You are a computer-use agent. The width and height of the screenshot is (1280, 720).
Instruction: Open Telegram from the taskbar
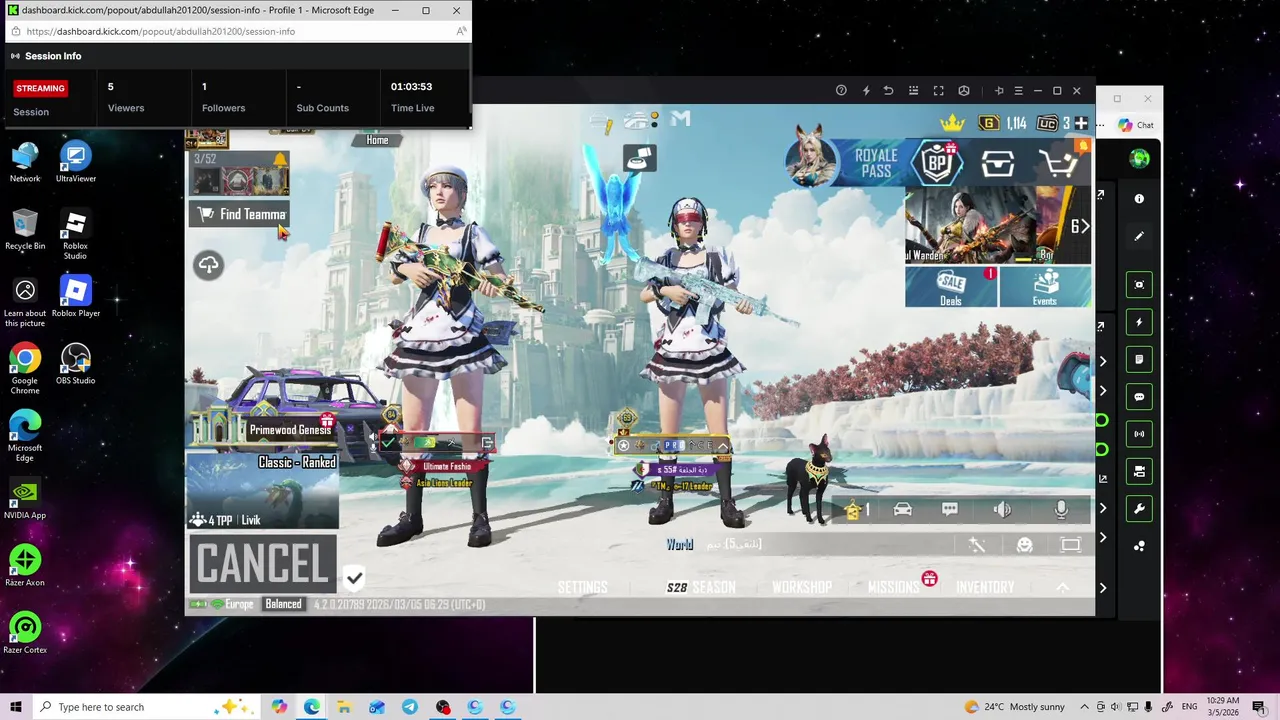pyautogui.click(x=410, y=707)
